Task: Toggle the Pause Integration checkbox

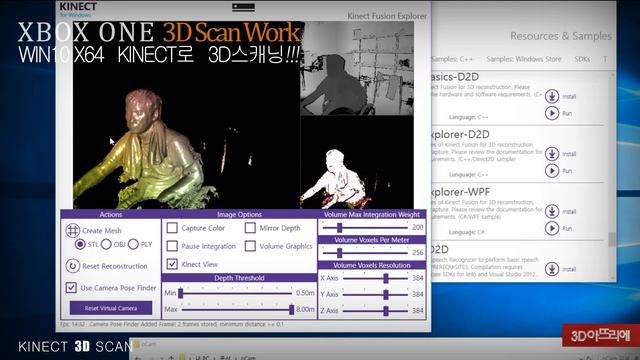Action: (172, 246)
